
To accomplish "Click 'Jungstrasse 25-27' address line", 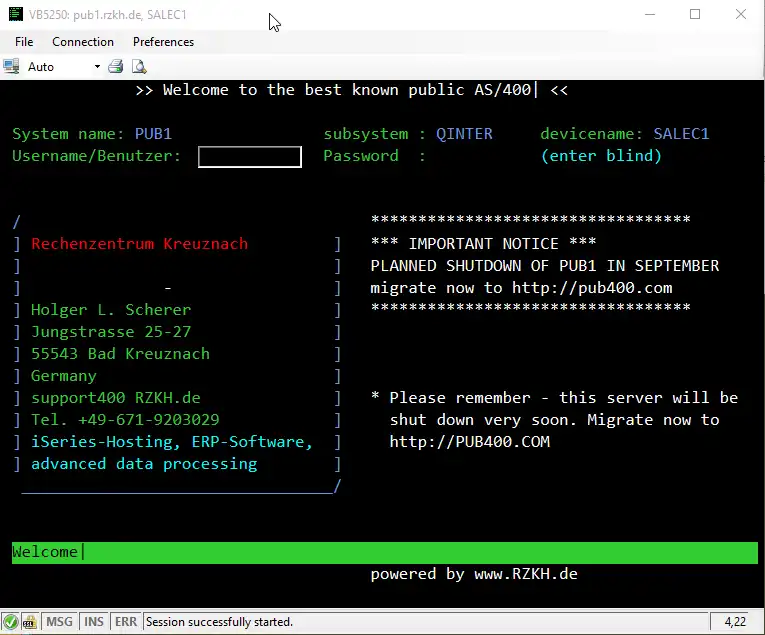I will click(111, 332).
